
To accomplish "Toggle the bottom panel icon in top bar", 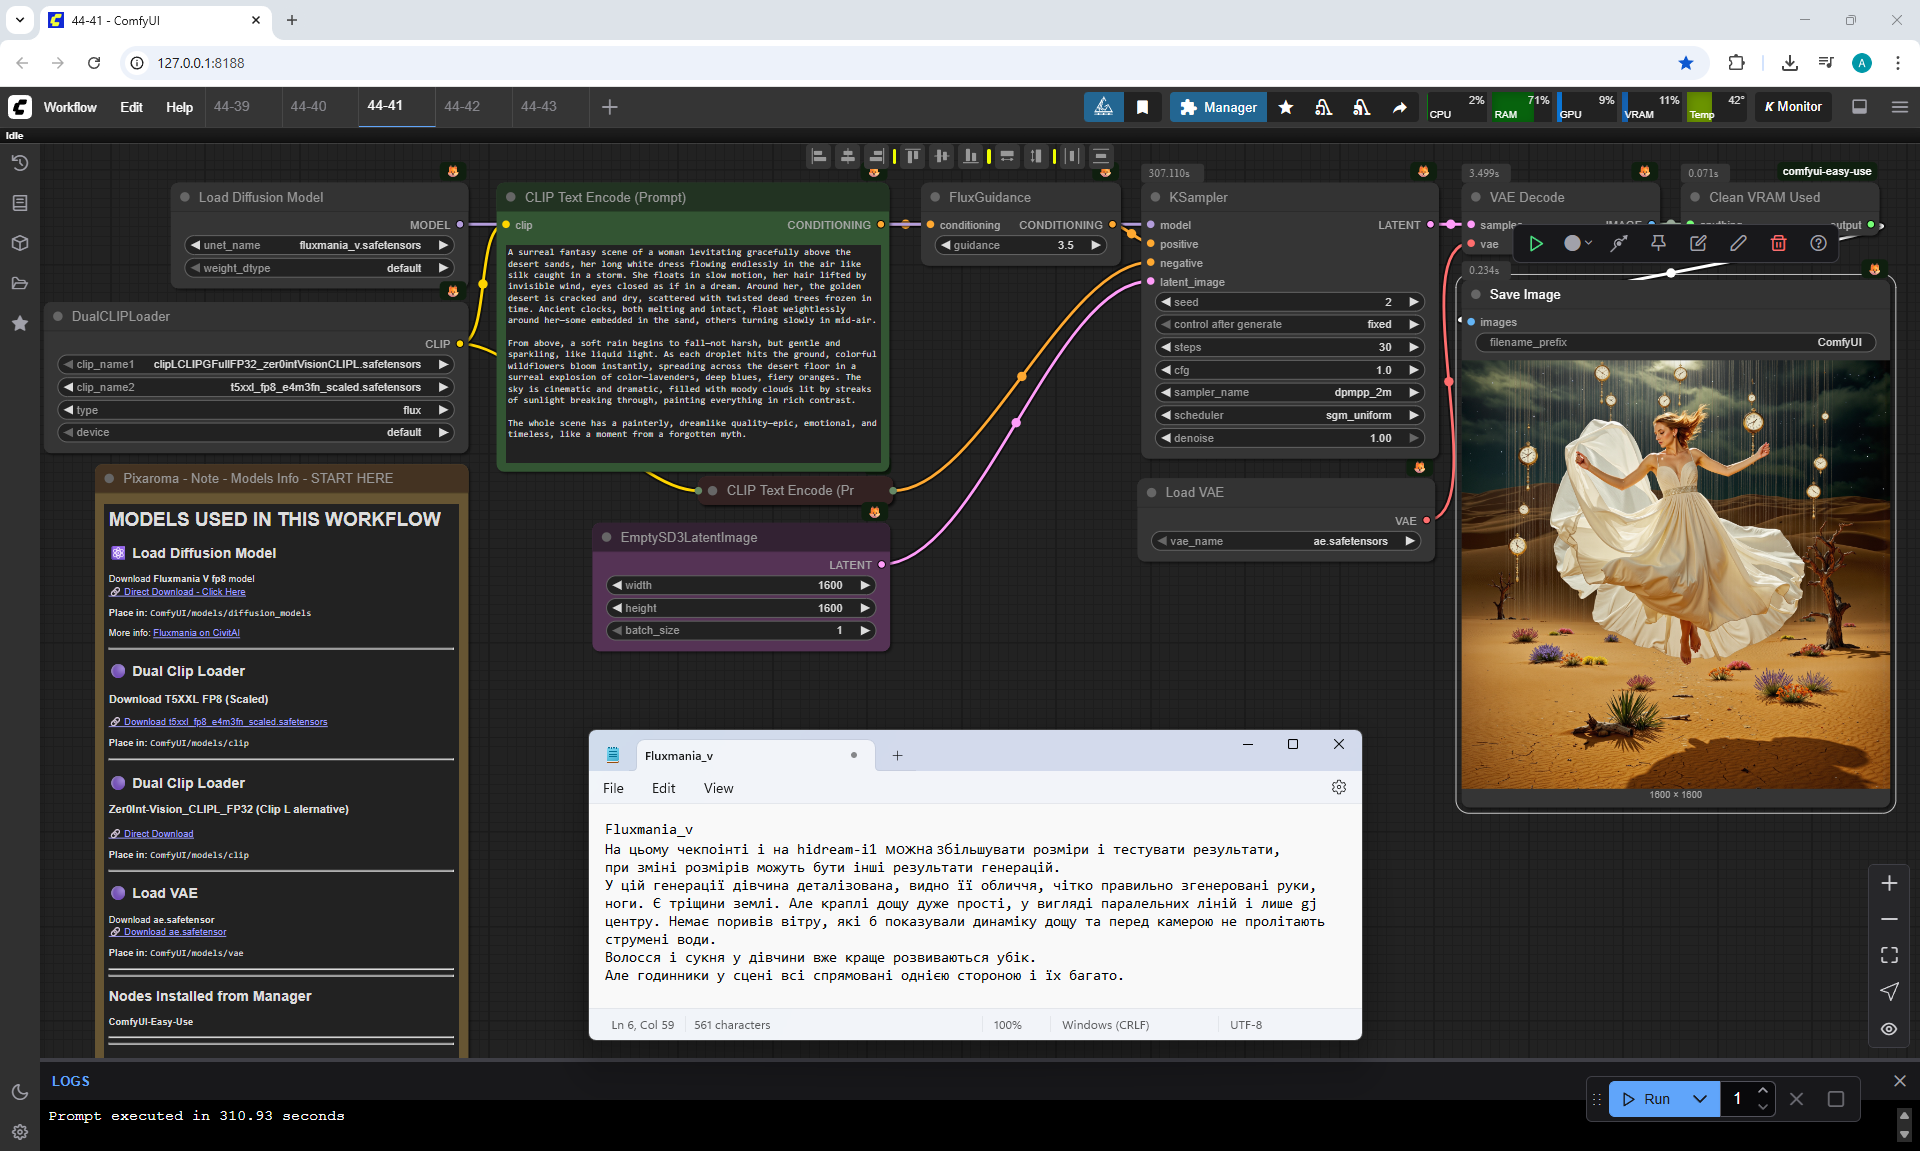I will point(1859,107).
